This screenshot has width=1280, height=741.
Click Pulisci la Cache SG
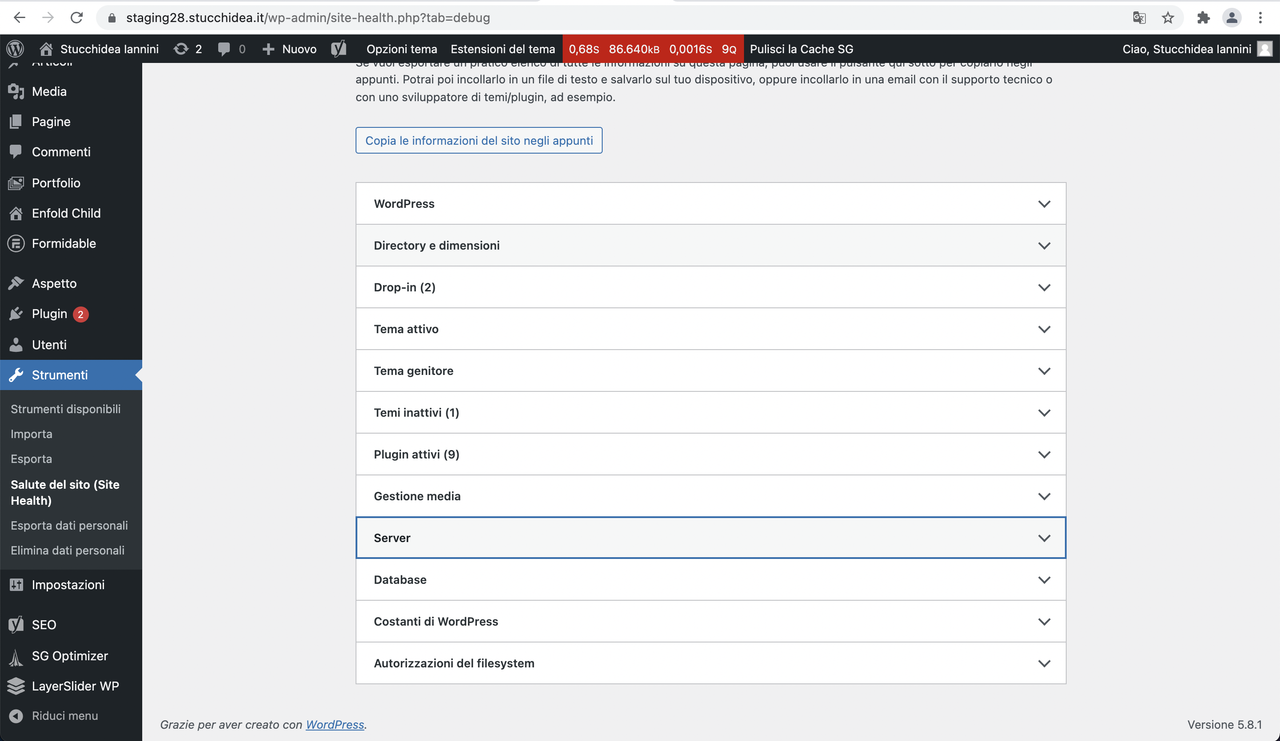[801, 49]
